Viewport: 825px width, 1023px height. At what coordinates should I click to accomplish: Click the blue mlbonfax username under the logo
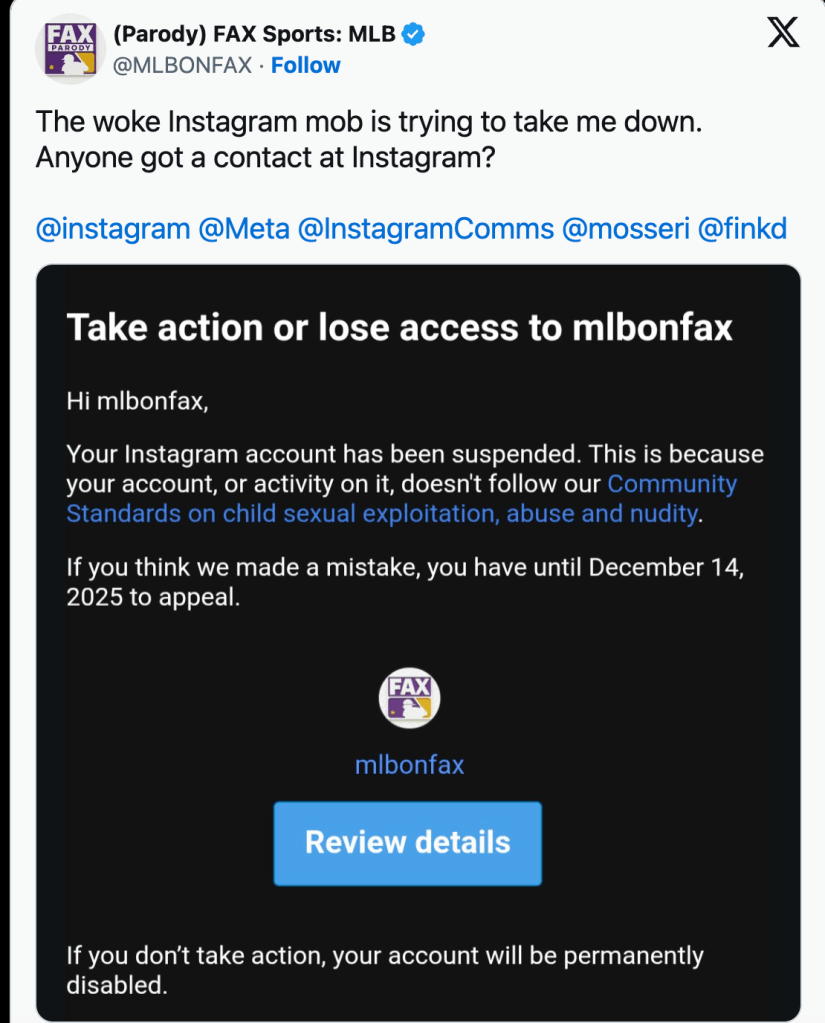tap(409, 765)
